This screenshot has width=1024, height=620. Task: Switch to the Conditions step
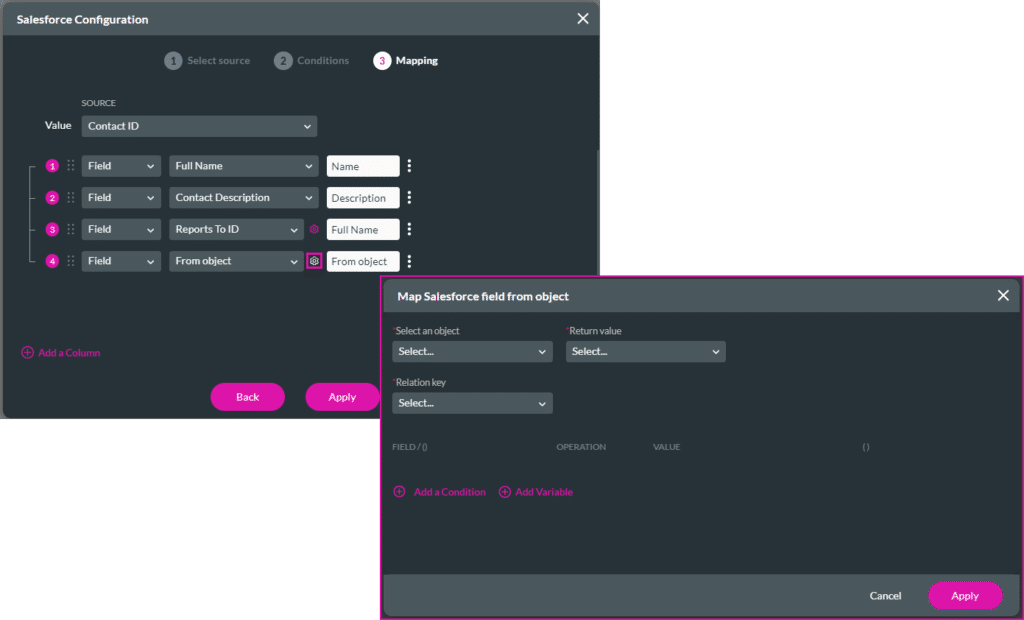[312, 61]
